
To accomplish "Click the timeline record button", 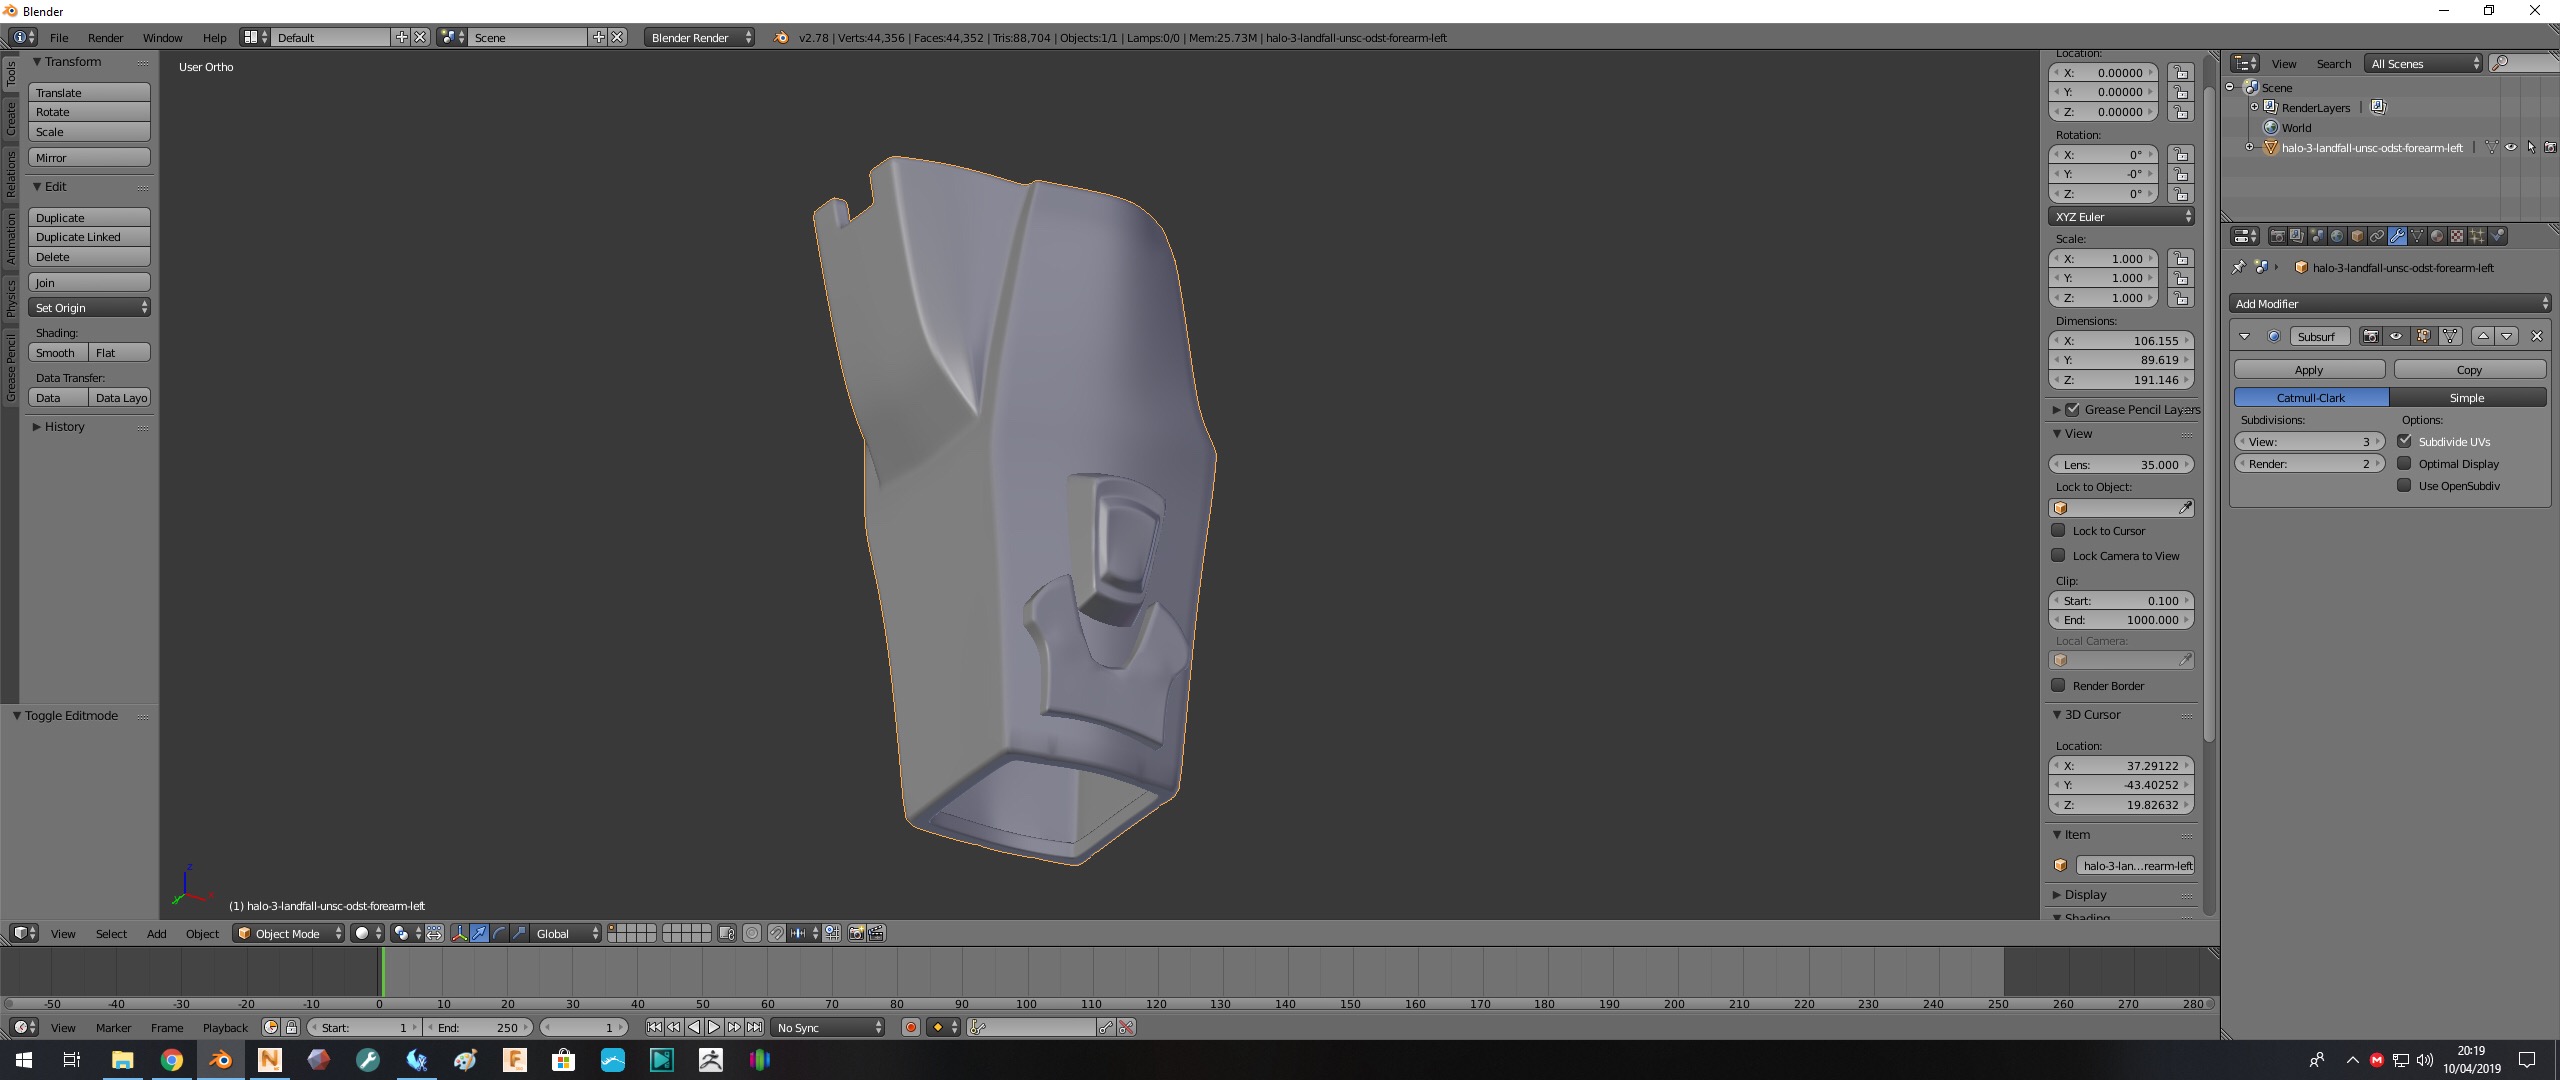I will coord(910,1027).
